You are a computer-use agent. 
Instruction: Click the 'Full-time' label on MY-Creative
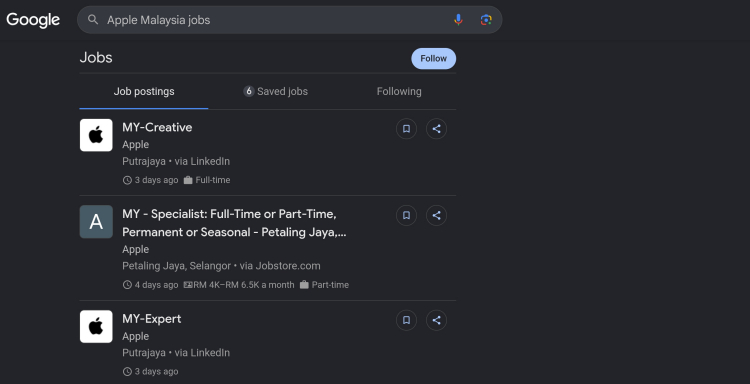(x=213, y=180)
